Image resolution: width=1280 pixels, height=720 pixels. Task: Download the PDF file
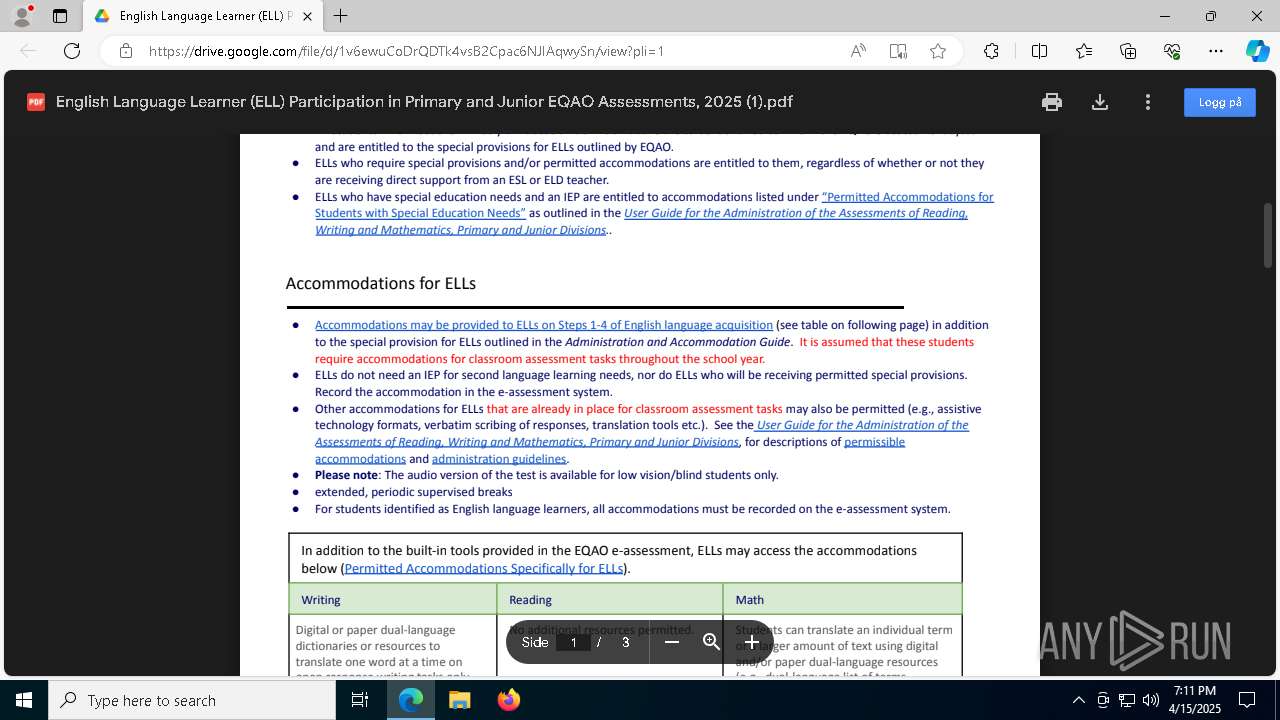1100,102
